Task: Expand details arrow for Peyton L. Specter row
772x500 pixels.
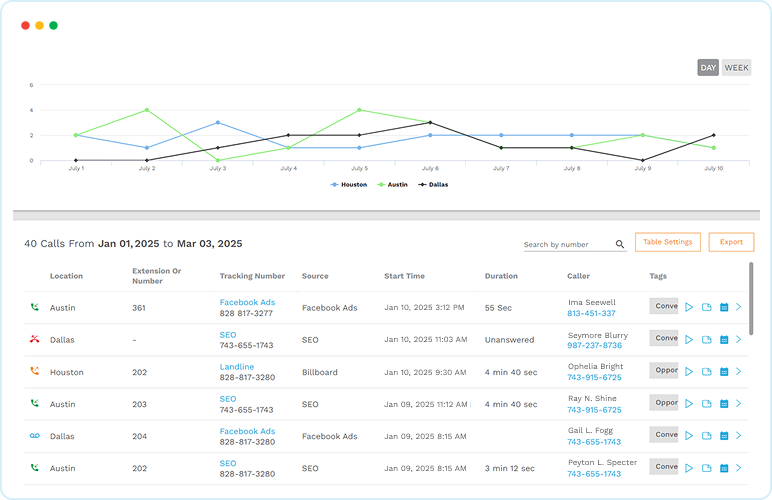Action: (x=739, y=468)
